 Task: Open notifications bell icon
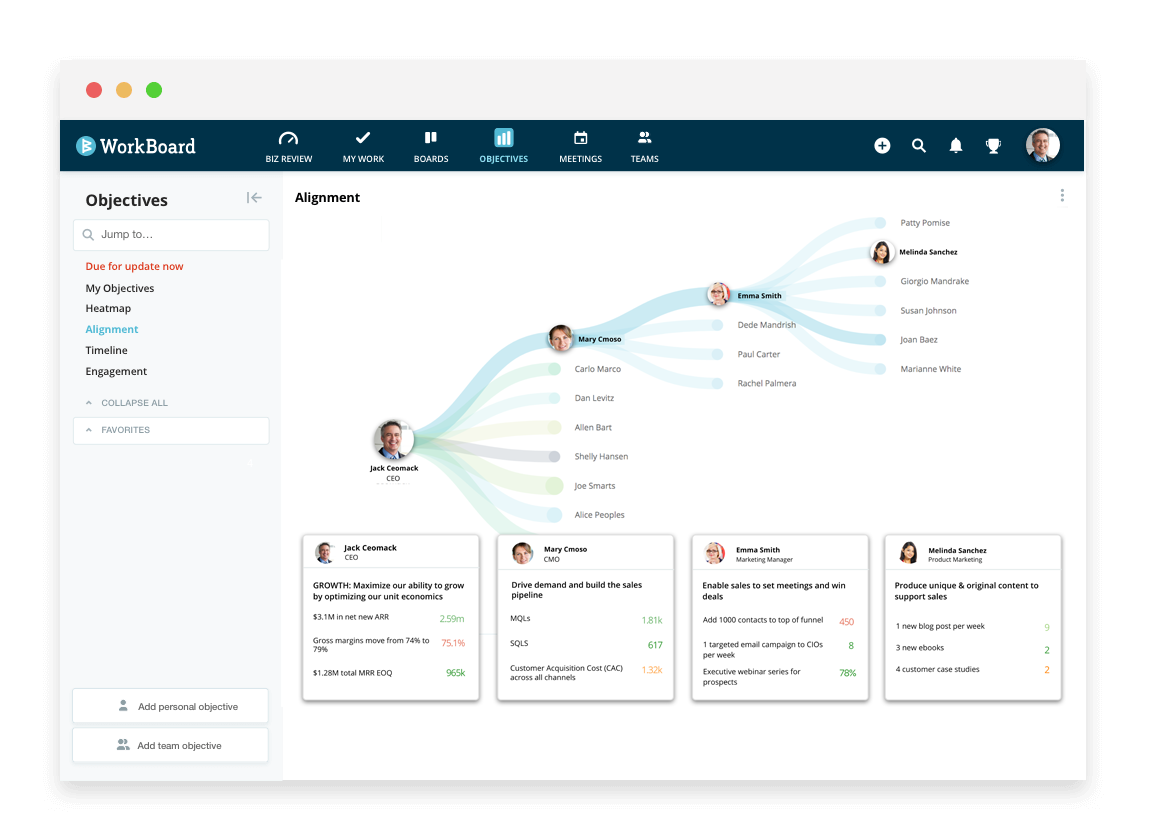956,146
